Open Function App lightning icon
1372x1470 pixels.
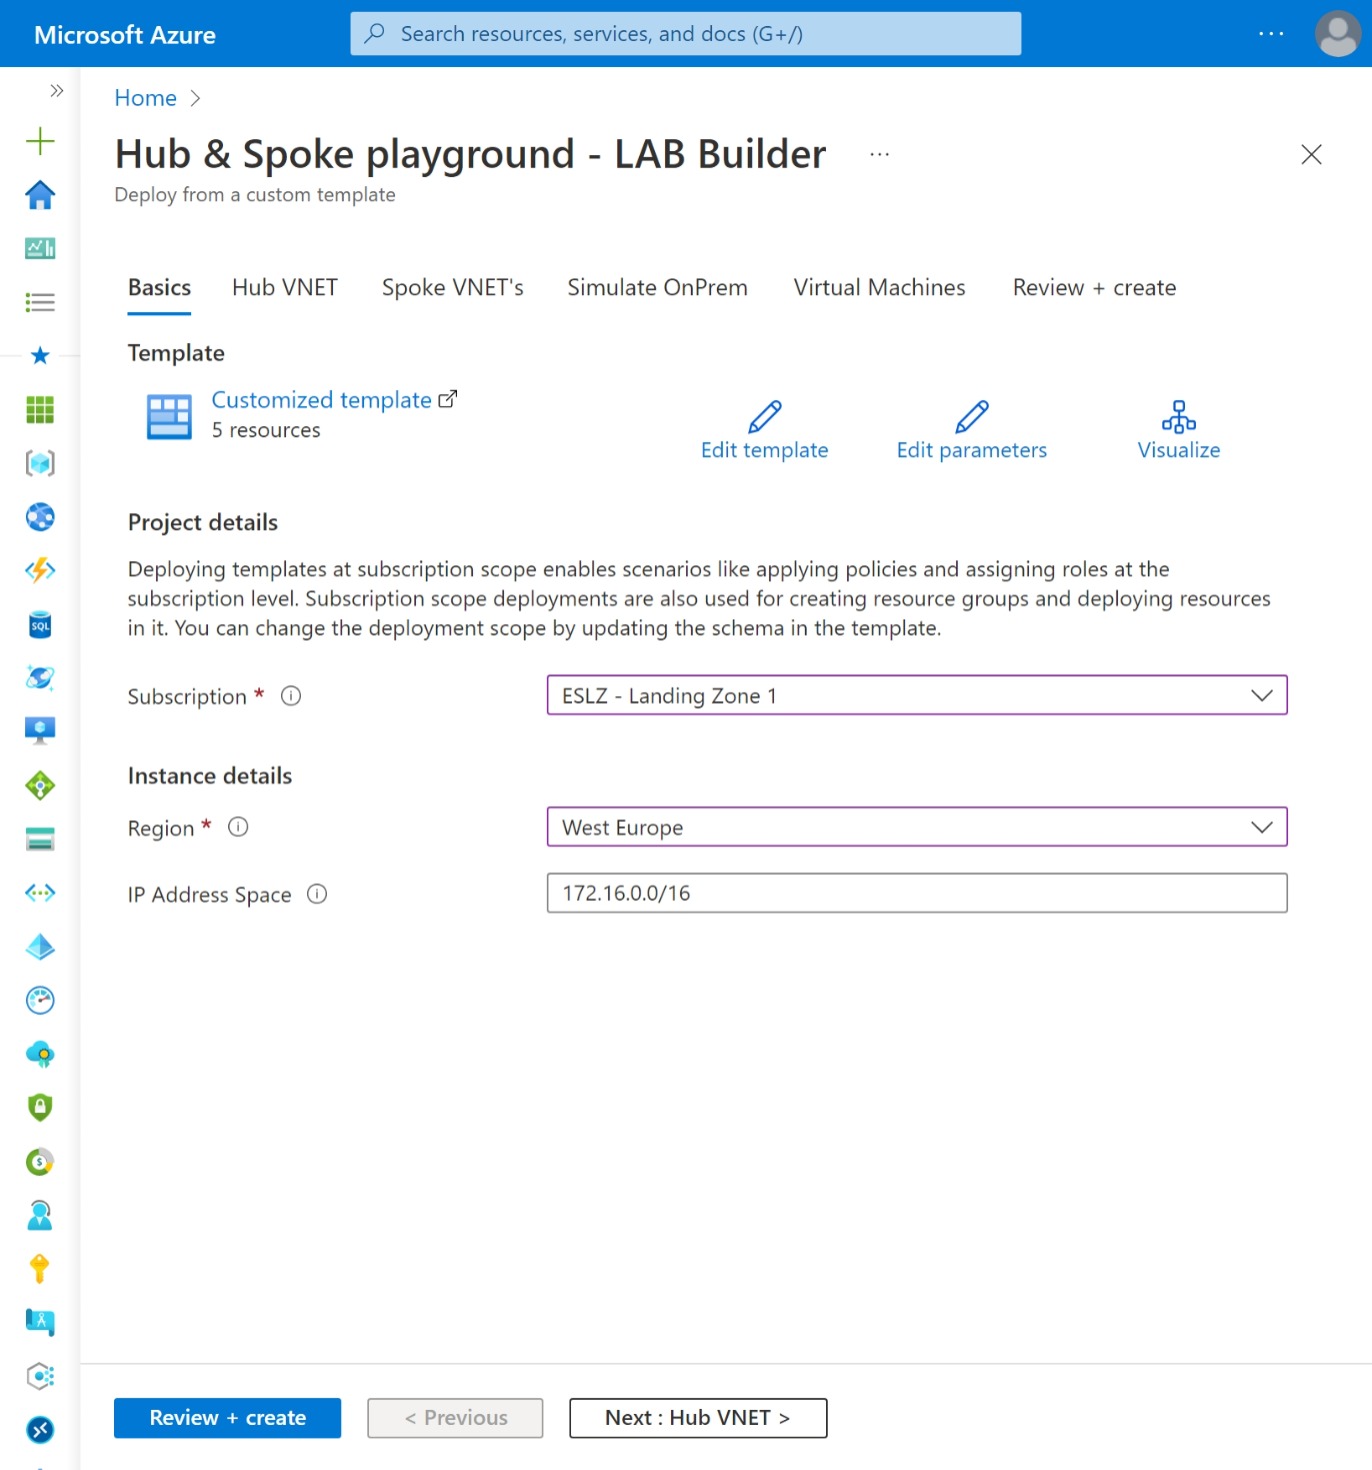[x=40, y=570]
